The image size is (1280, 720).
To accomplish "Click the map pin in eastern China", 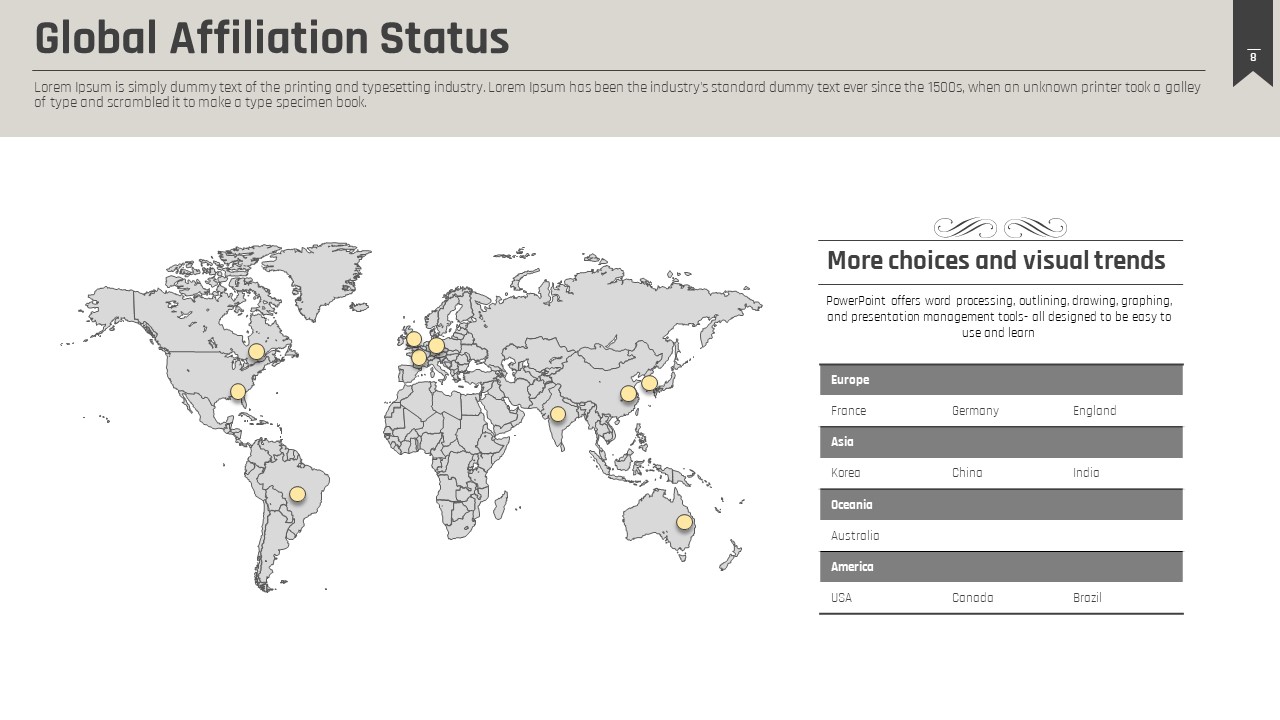I will click(x=628, y=394).
